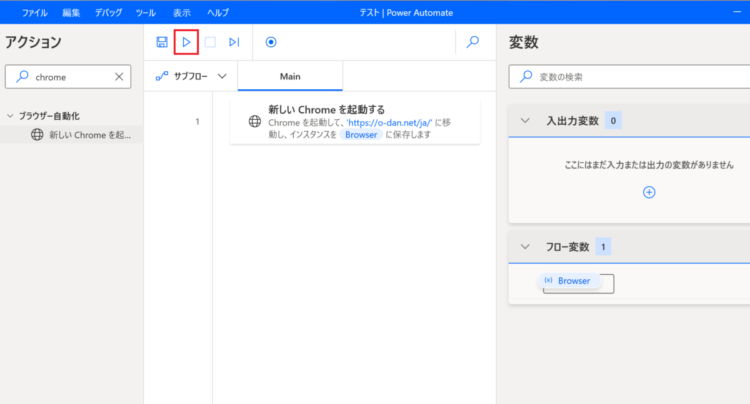Image resolution: width=750 pixels, height=404 pixels.
Task: Click the 入出力変数 count badge 0
Action: pyautogui.click(x=613, y=120)
